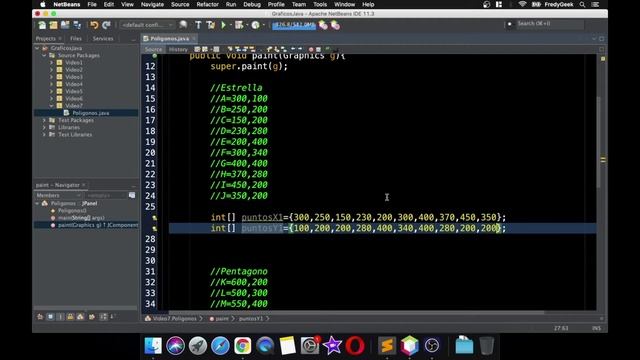The height and width of the screenshot is (360, 640).
Task: Switch to the Services tab
Action: click(103, 38)
